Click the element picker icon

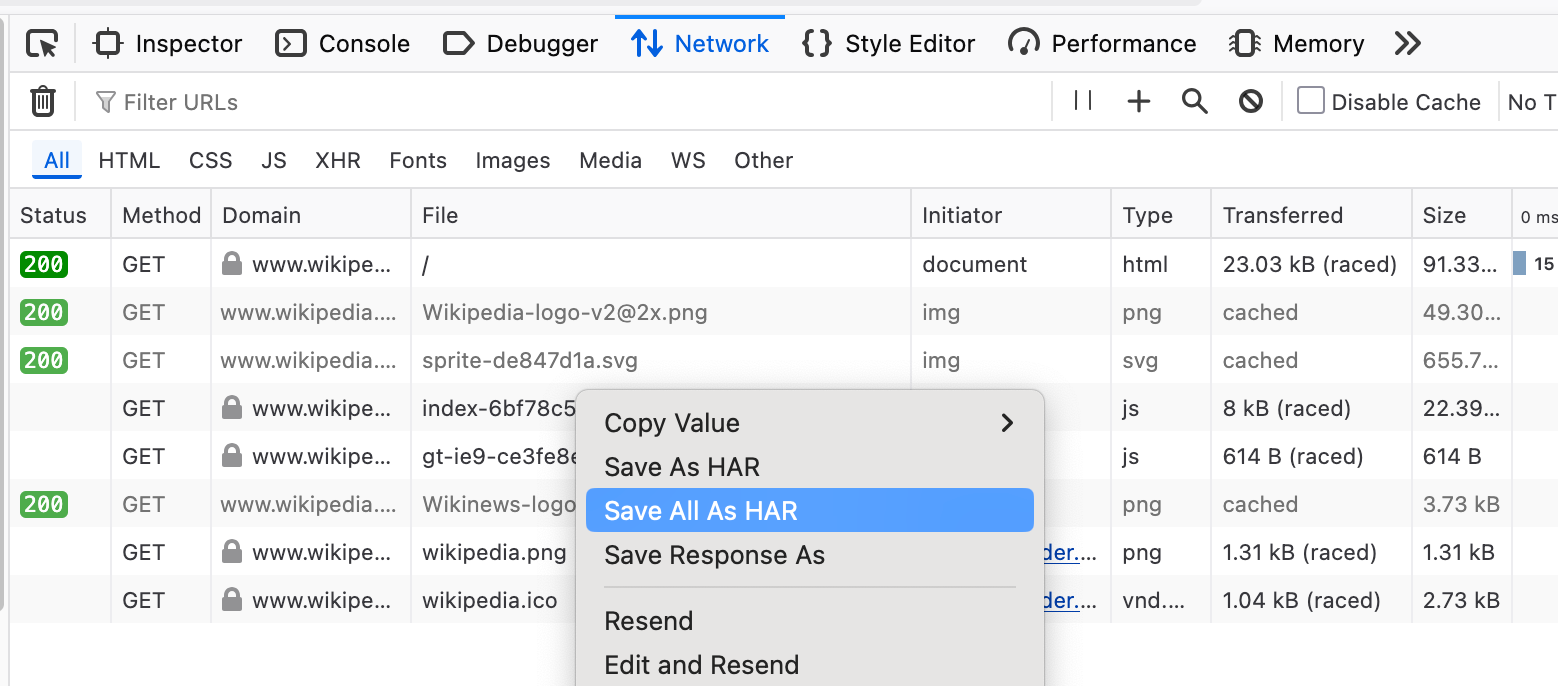point(42,44)
